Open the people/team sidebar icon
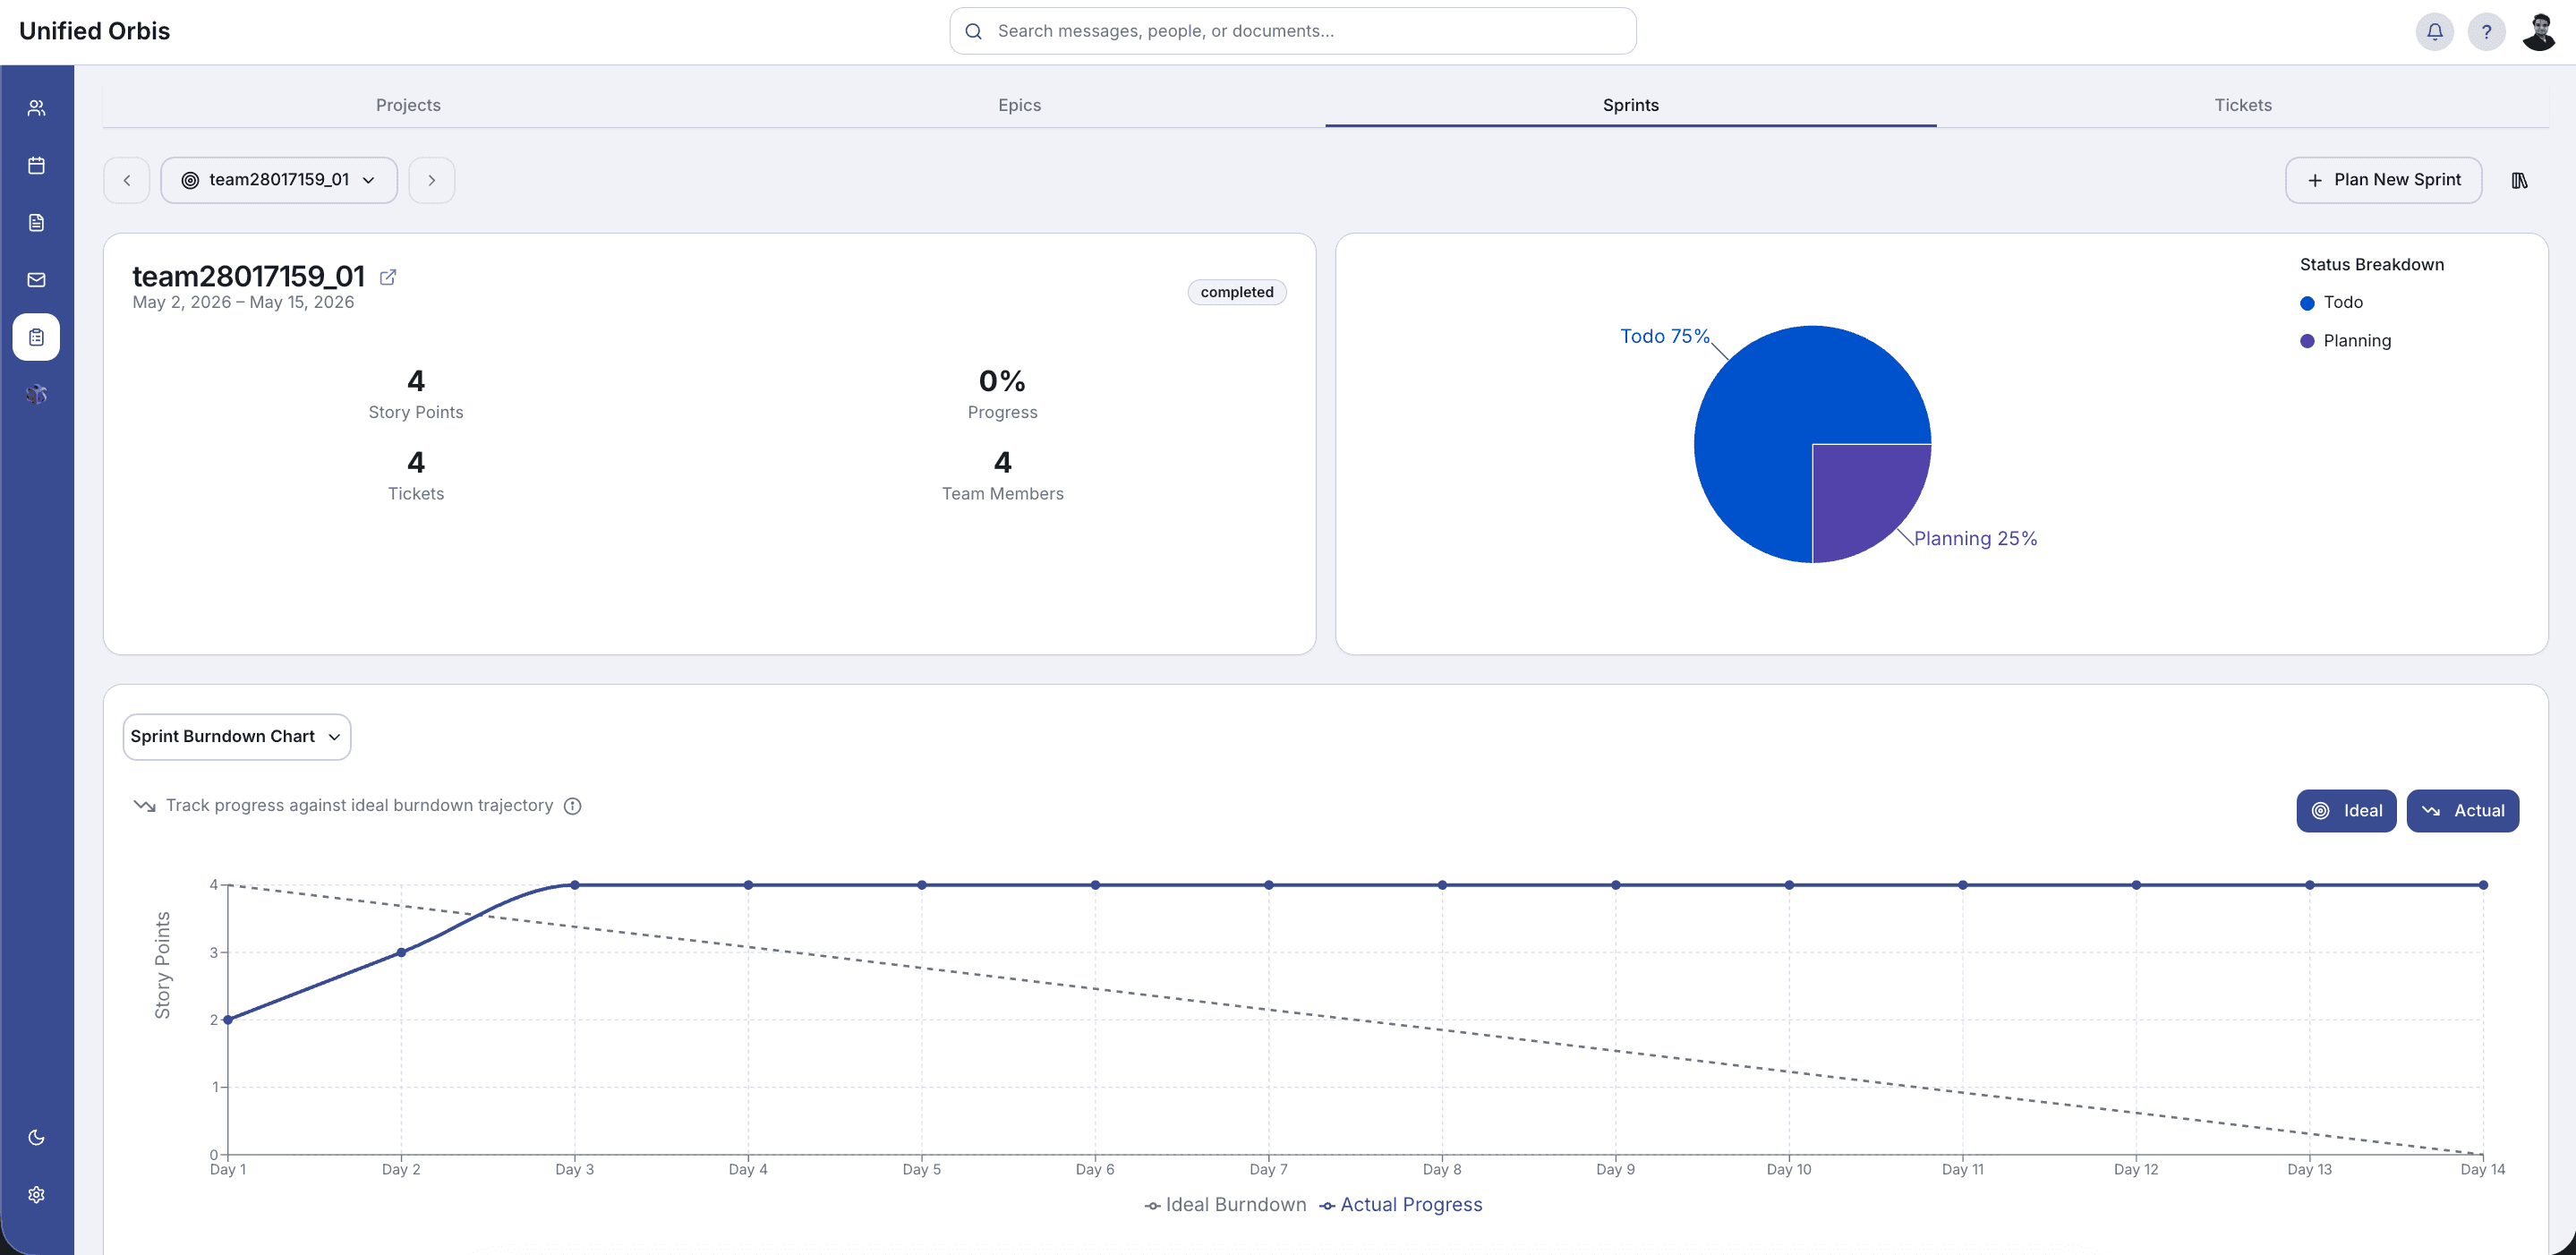 [36, 108]
